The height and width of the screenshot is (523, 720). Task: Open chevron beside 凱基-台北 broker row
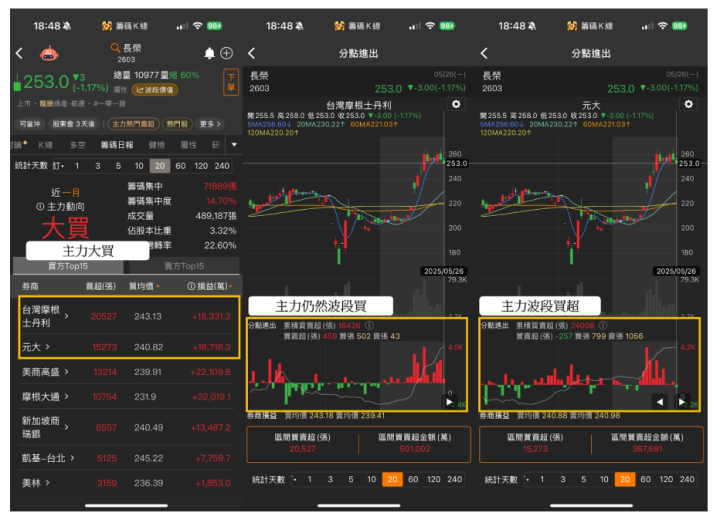(x=73, y=458)
